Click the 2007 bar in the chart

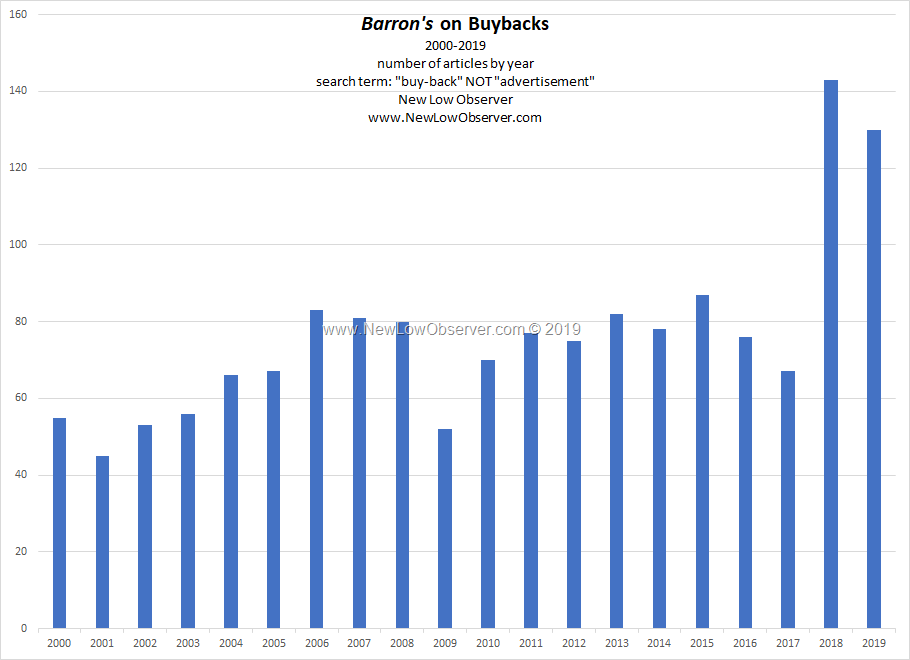coord(359,473)
